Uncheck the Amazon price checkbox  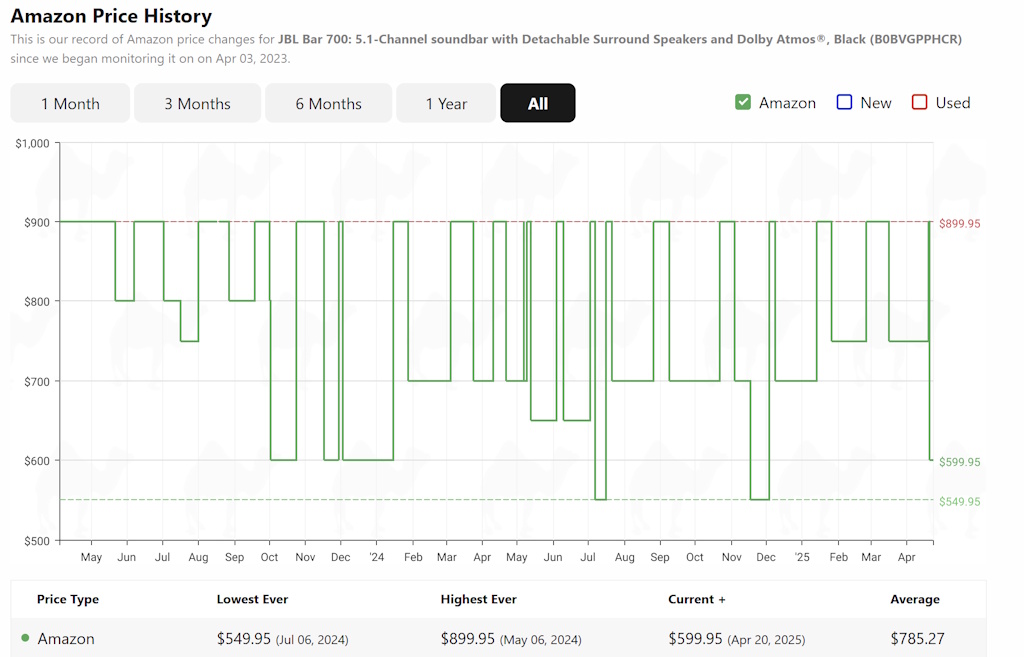[743, 103]
